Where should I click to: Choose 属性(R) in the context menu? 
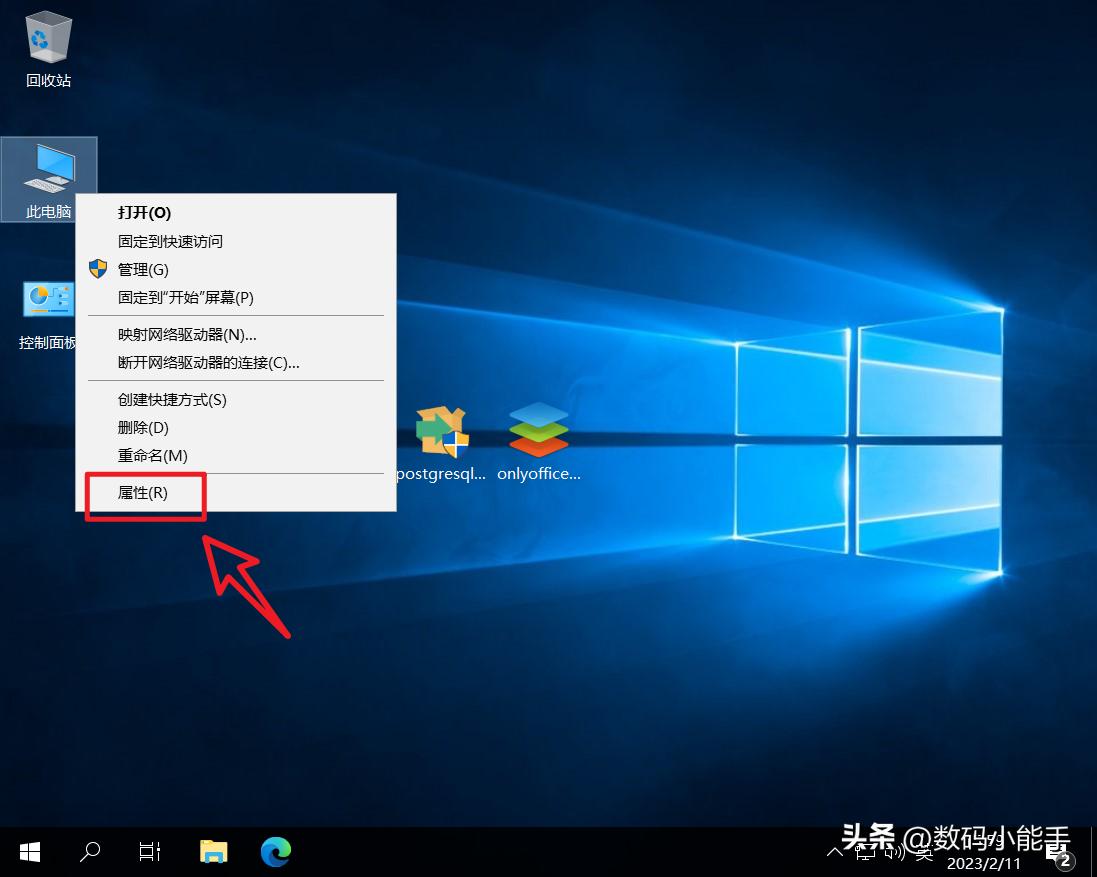143,493
